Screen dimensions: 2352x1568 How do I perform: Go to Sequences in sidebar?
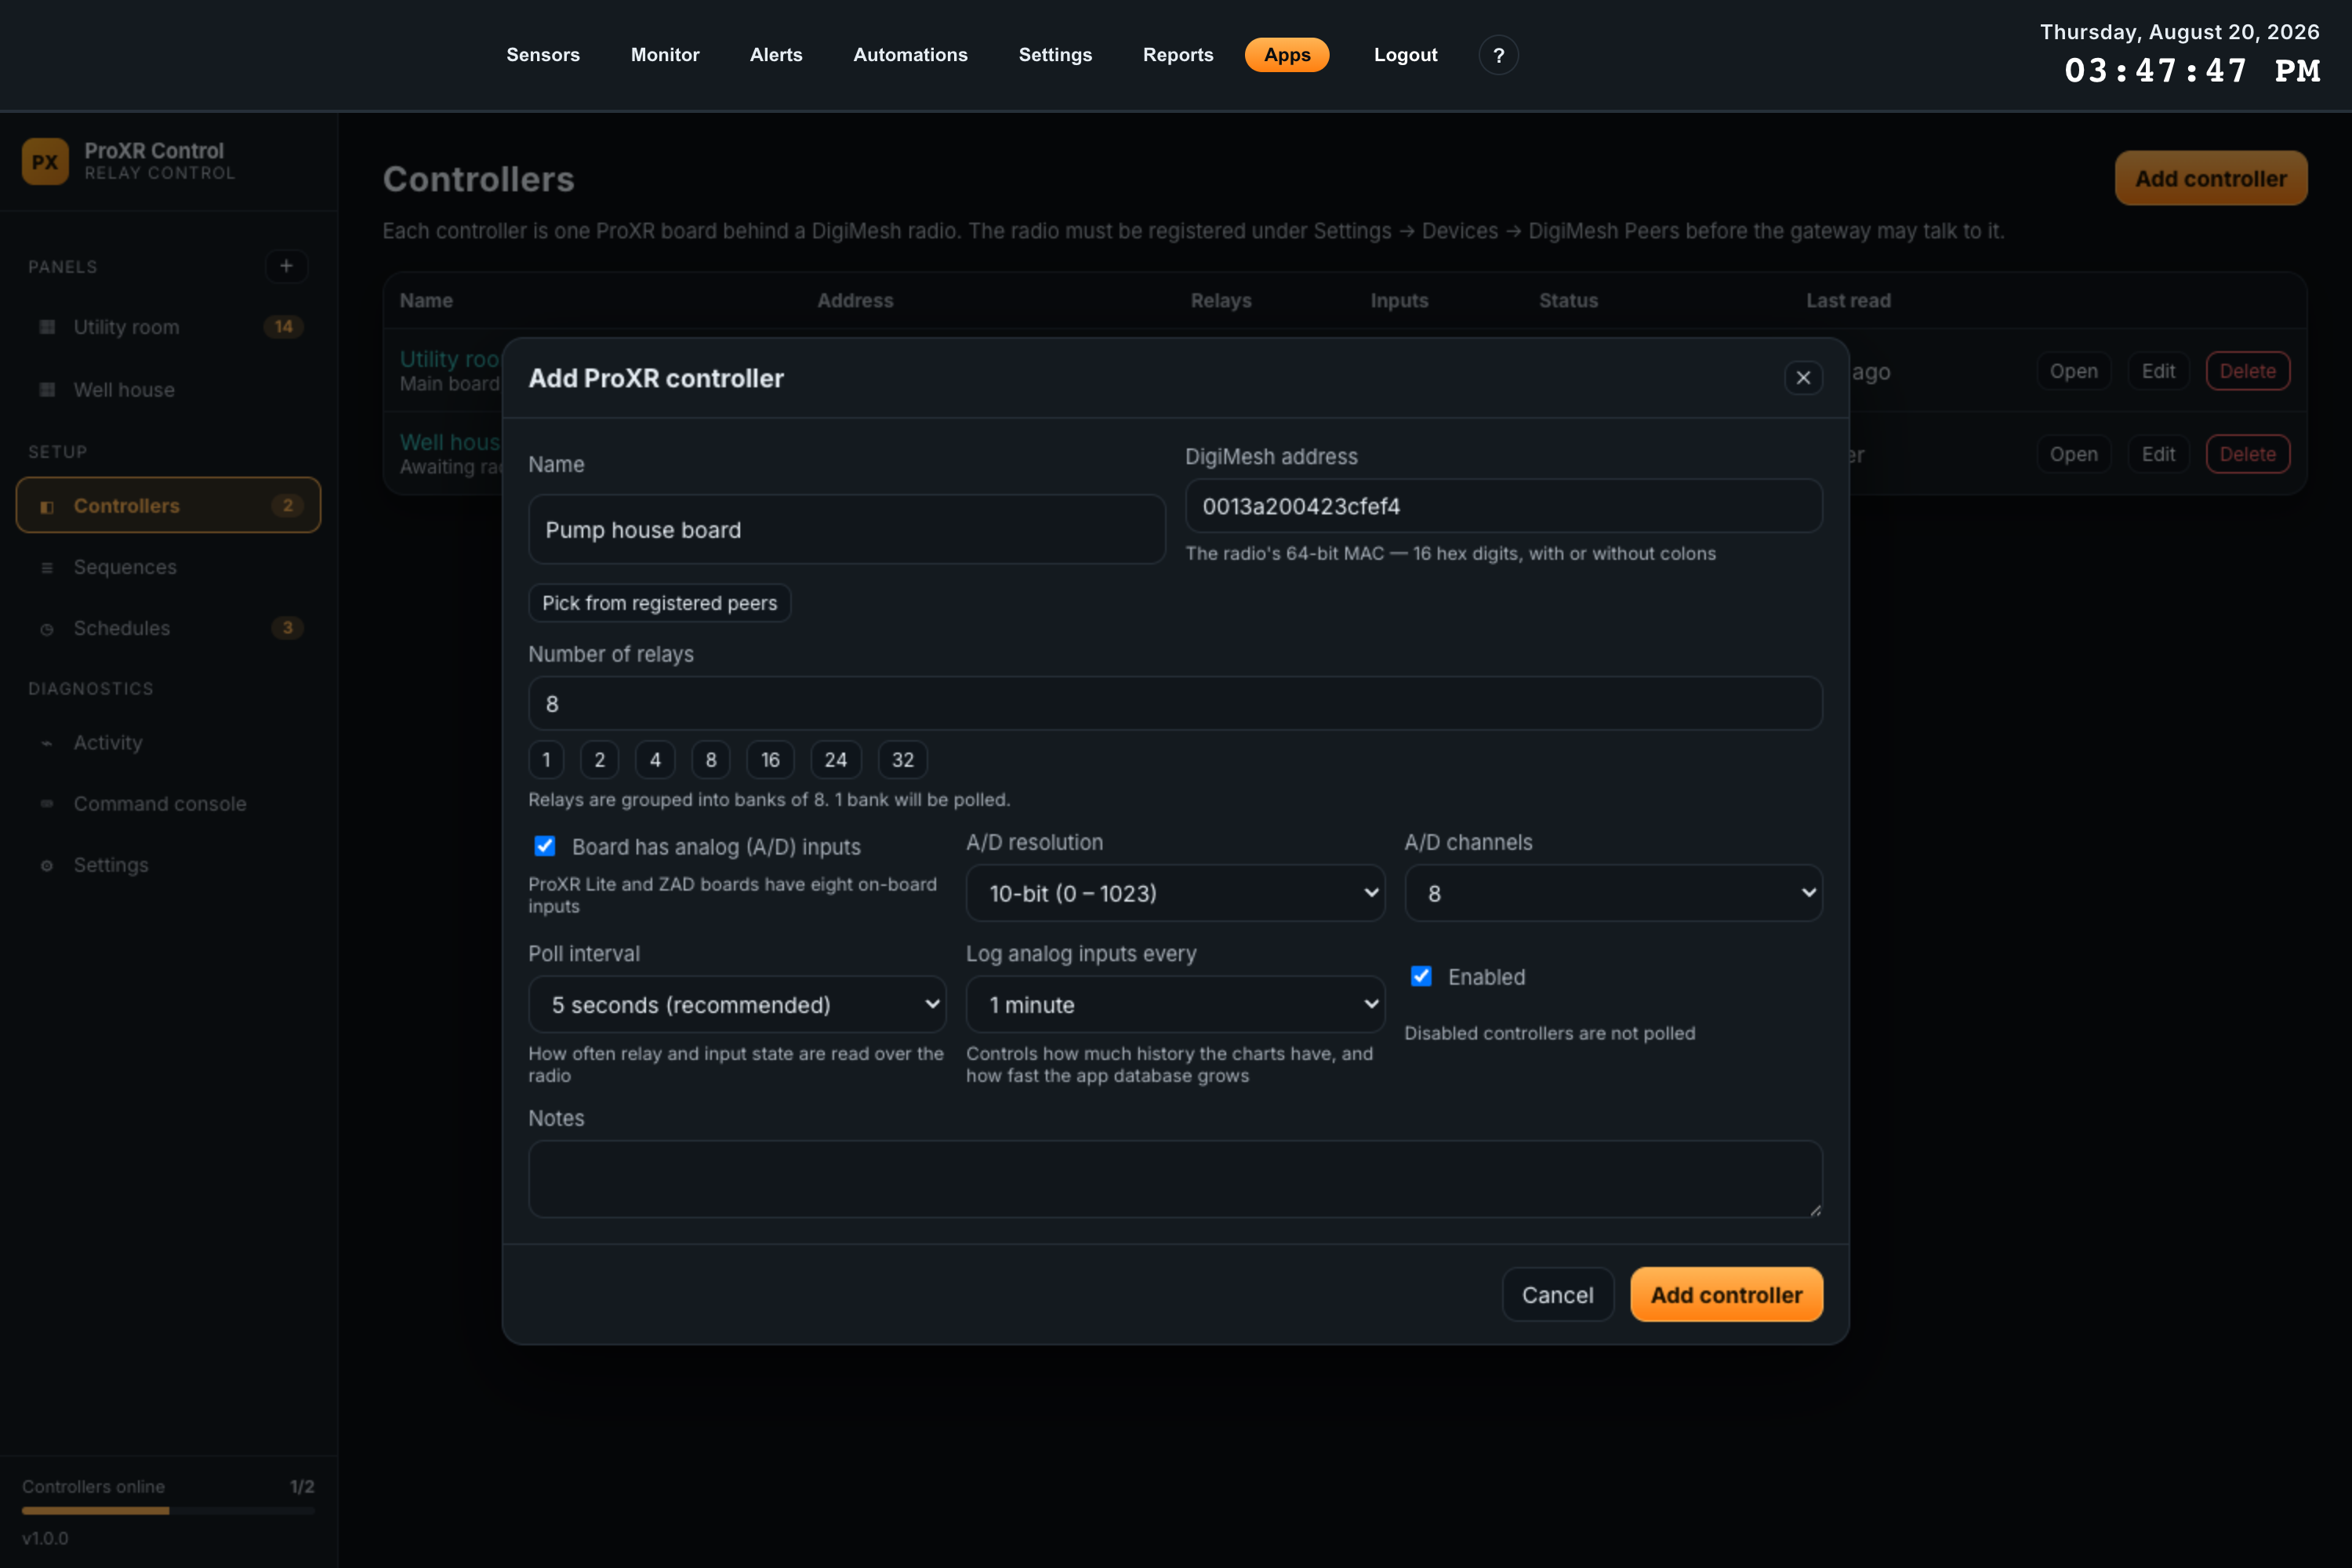(x=168, y=567)
